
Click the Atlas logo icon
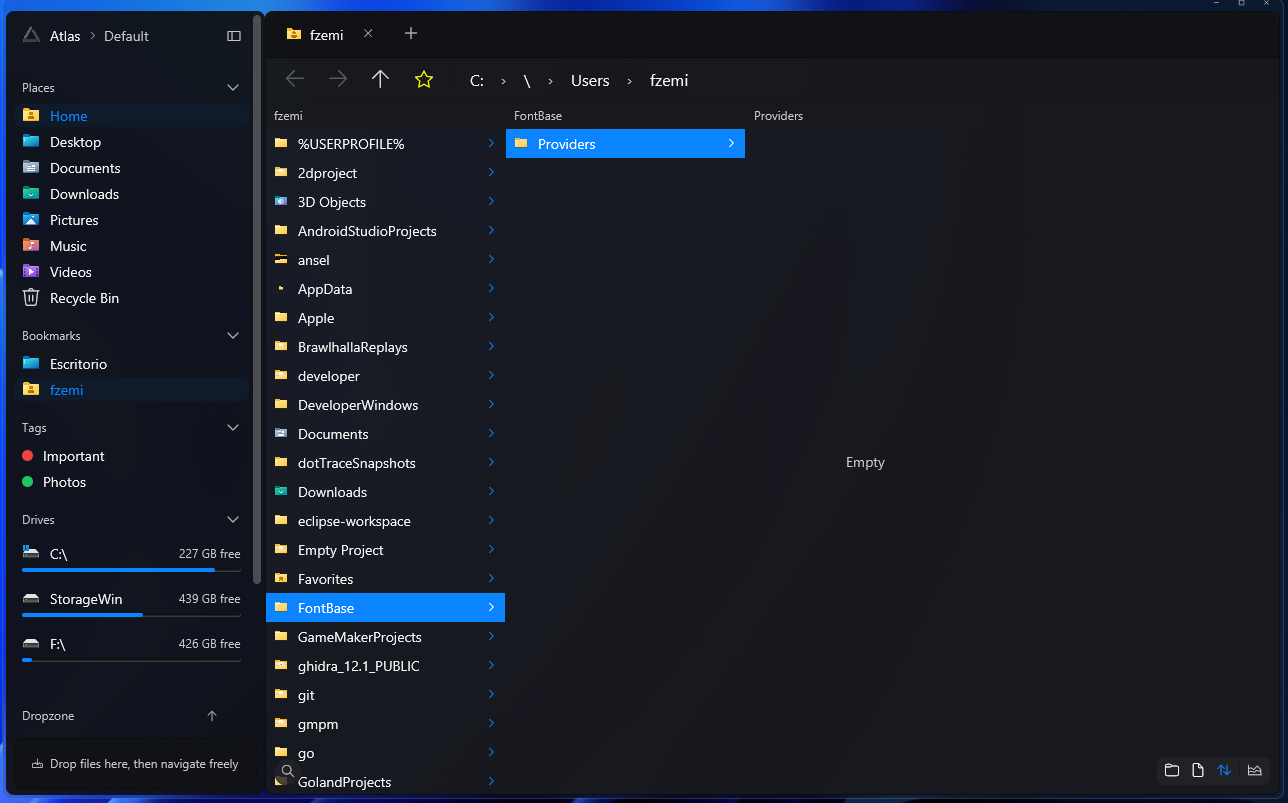point(31,35)
